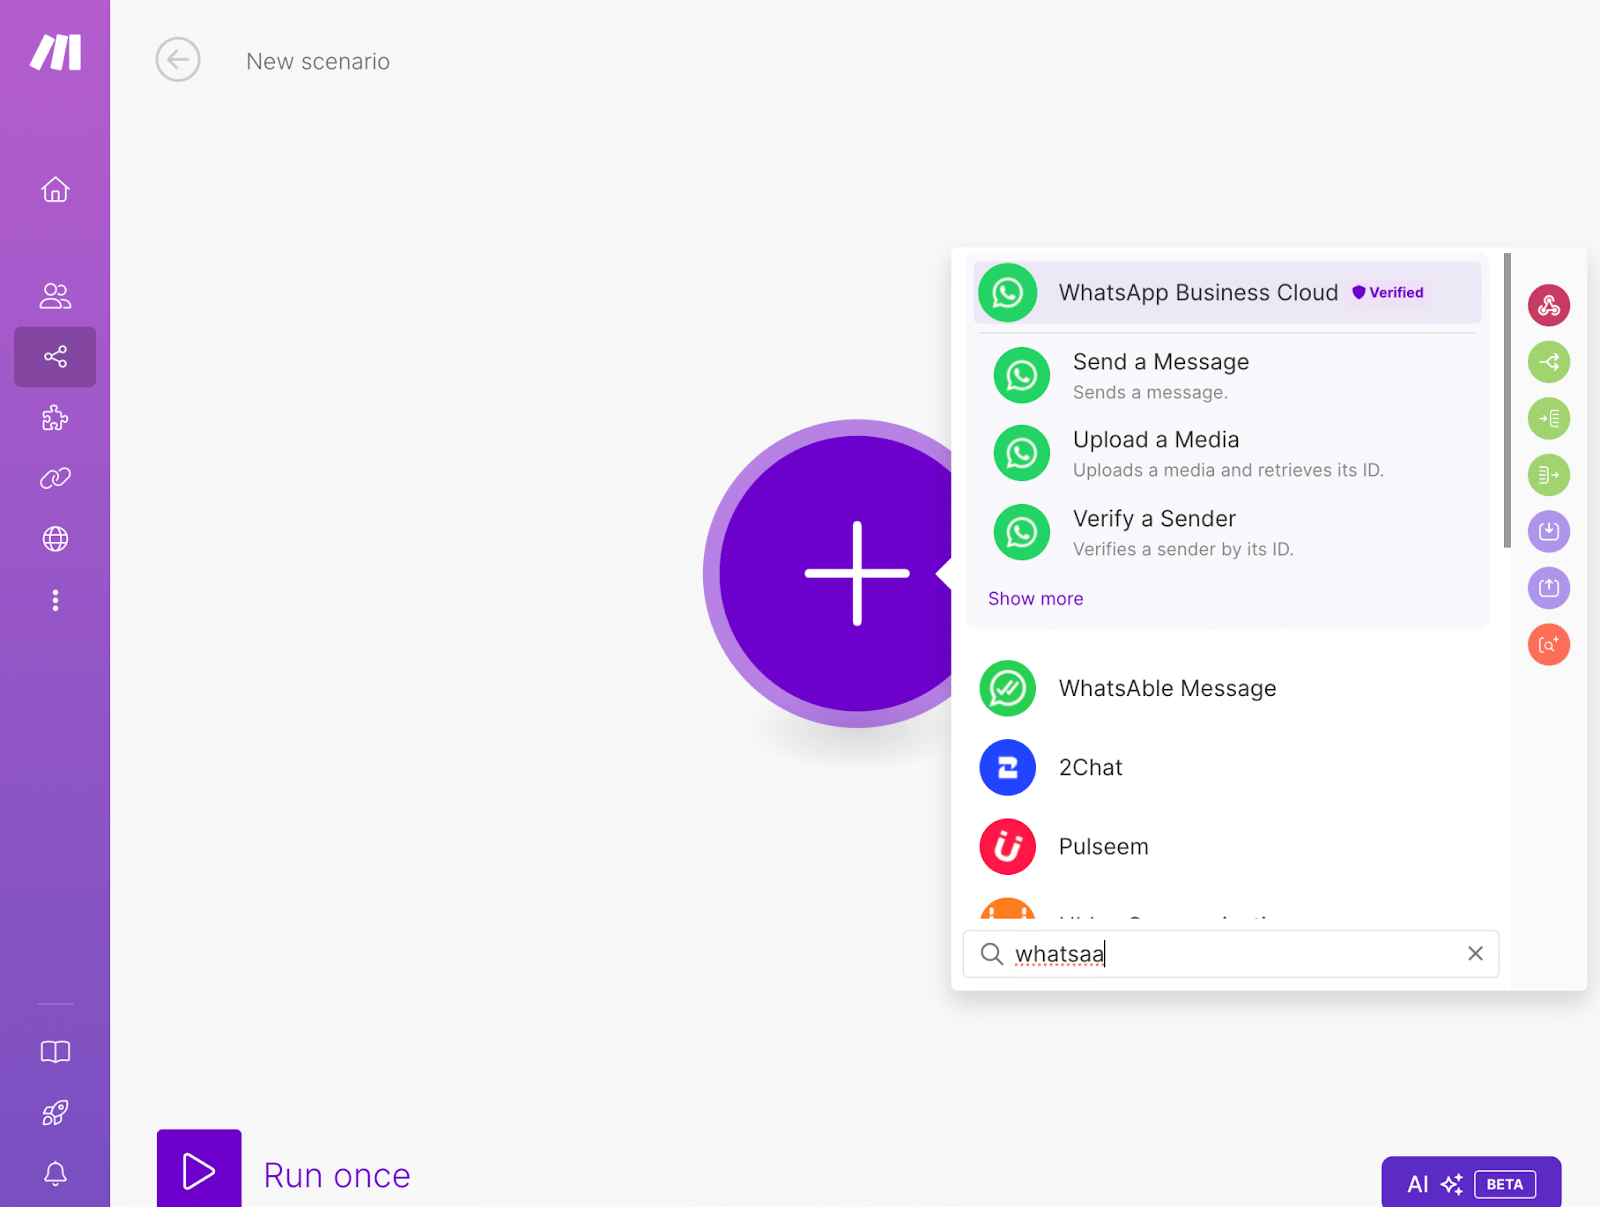Open the Templates puzzle icon
The image size is (1600, 1207).
[55, 417]
